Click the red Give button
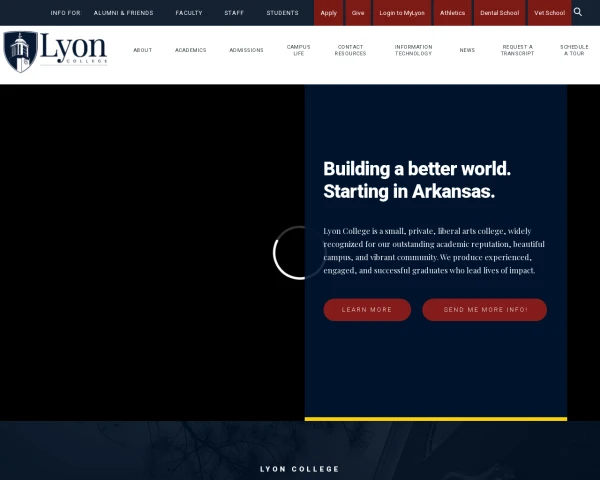 click(358, 13)
